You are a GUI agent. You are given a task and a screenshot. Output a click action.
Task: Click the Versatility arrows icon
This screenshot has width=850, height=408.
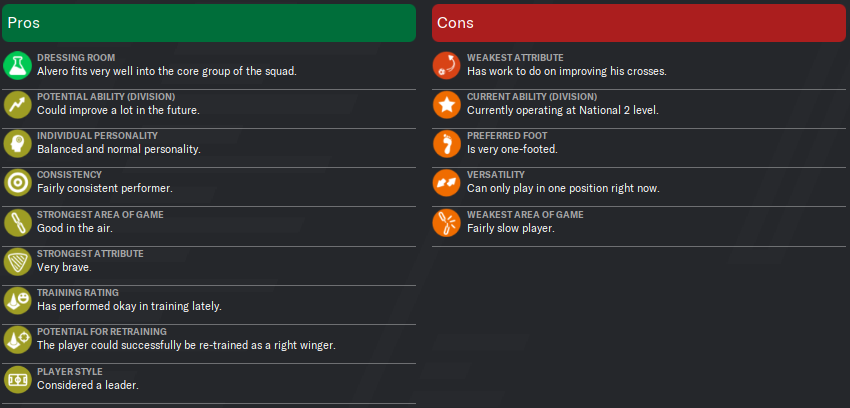click(x=447, y=182)
